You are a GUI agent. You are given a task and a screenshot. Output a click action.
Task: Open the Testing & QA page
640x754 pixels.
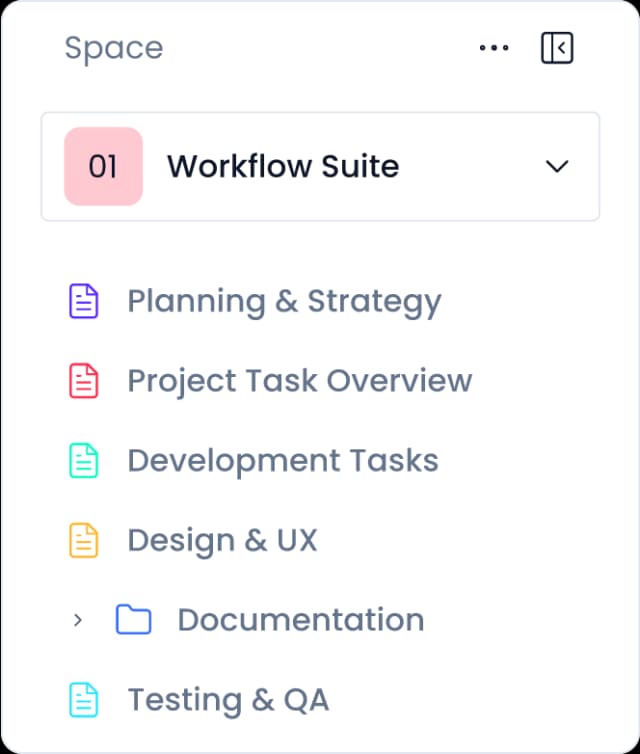pos(228,700)
